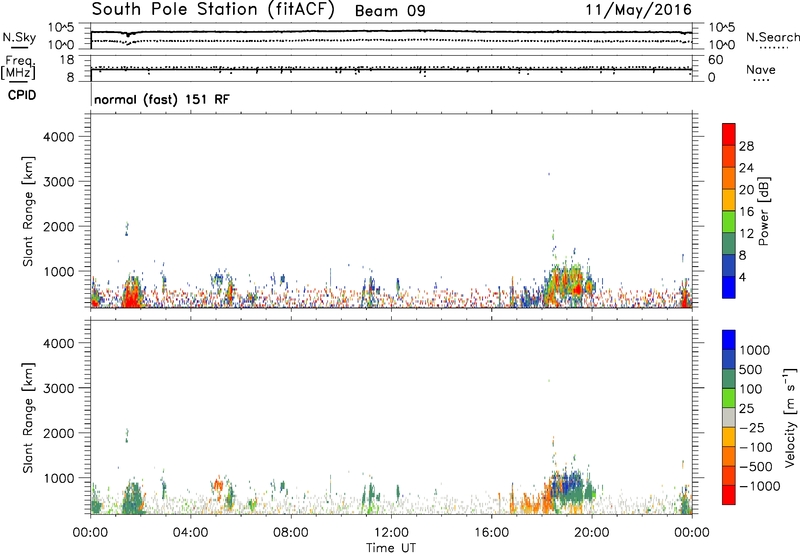Click the "08:00" time tick label
Image resolution: width=800 pixels, height=554 pixels.
click(291, 533)
